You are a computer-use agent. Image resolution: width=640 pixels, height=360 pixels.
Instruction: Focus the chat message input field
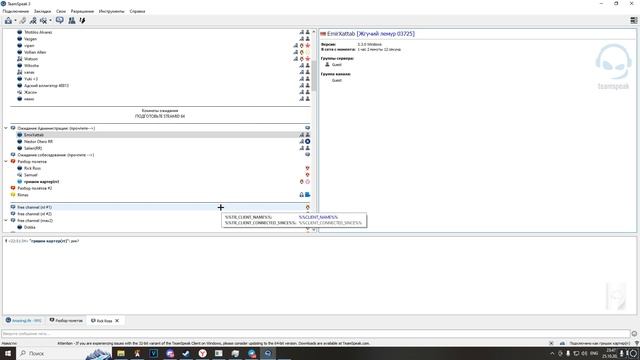click(x=316, y=334)
